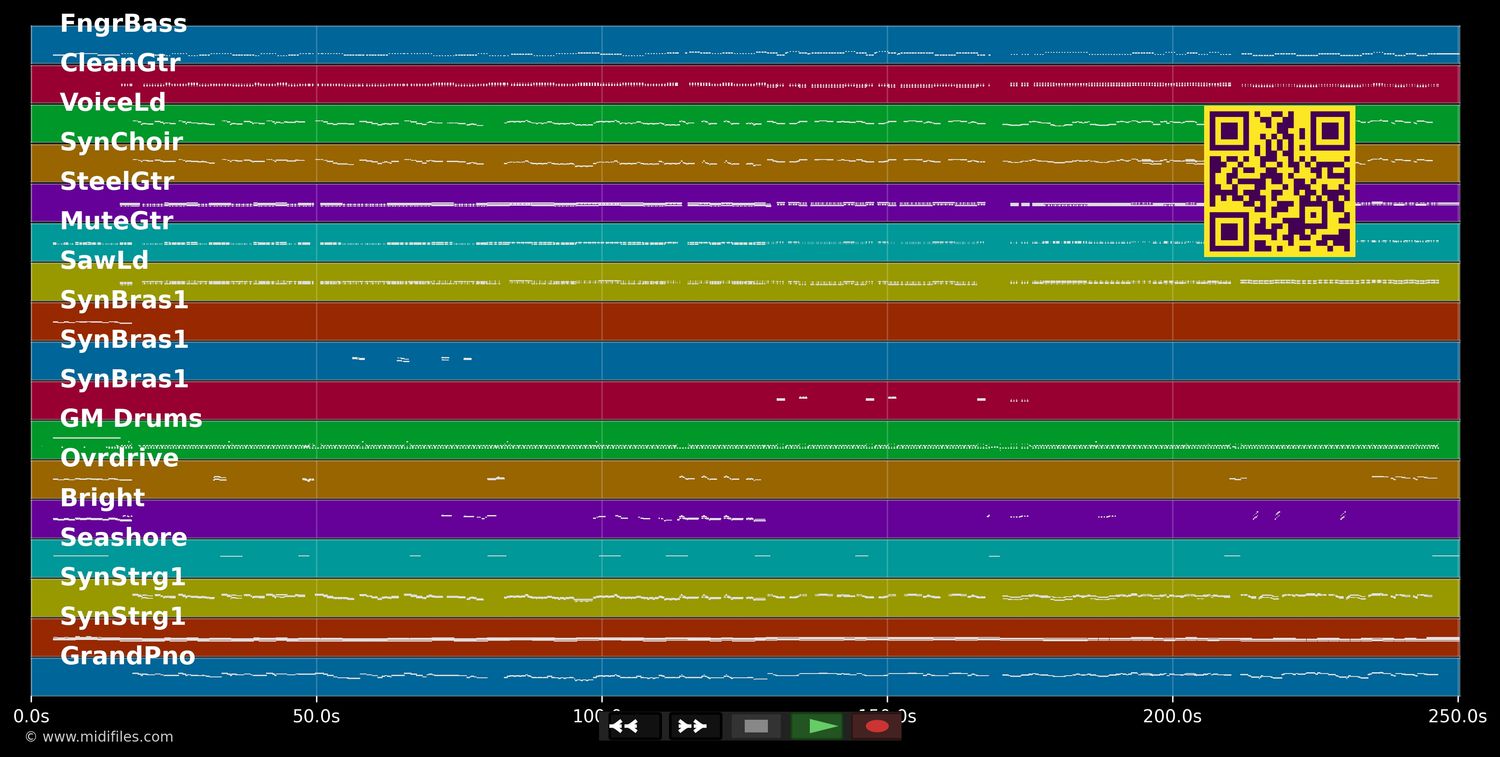Screen dimensions: 1500x757
Task: Click the MuteGtr track label
Action: tap(116, 222)
